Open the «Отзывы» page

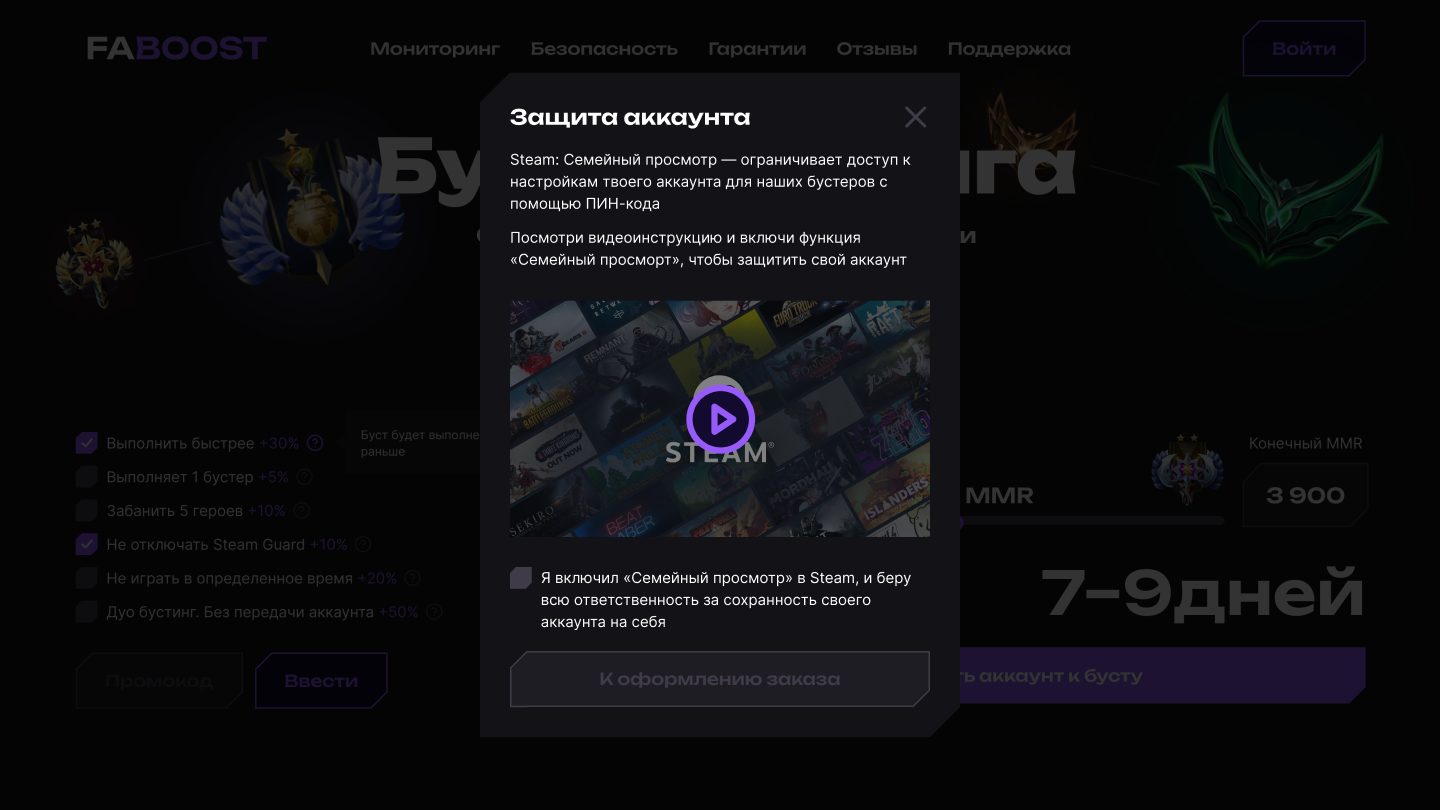point(877,49)
